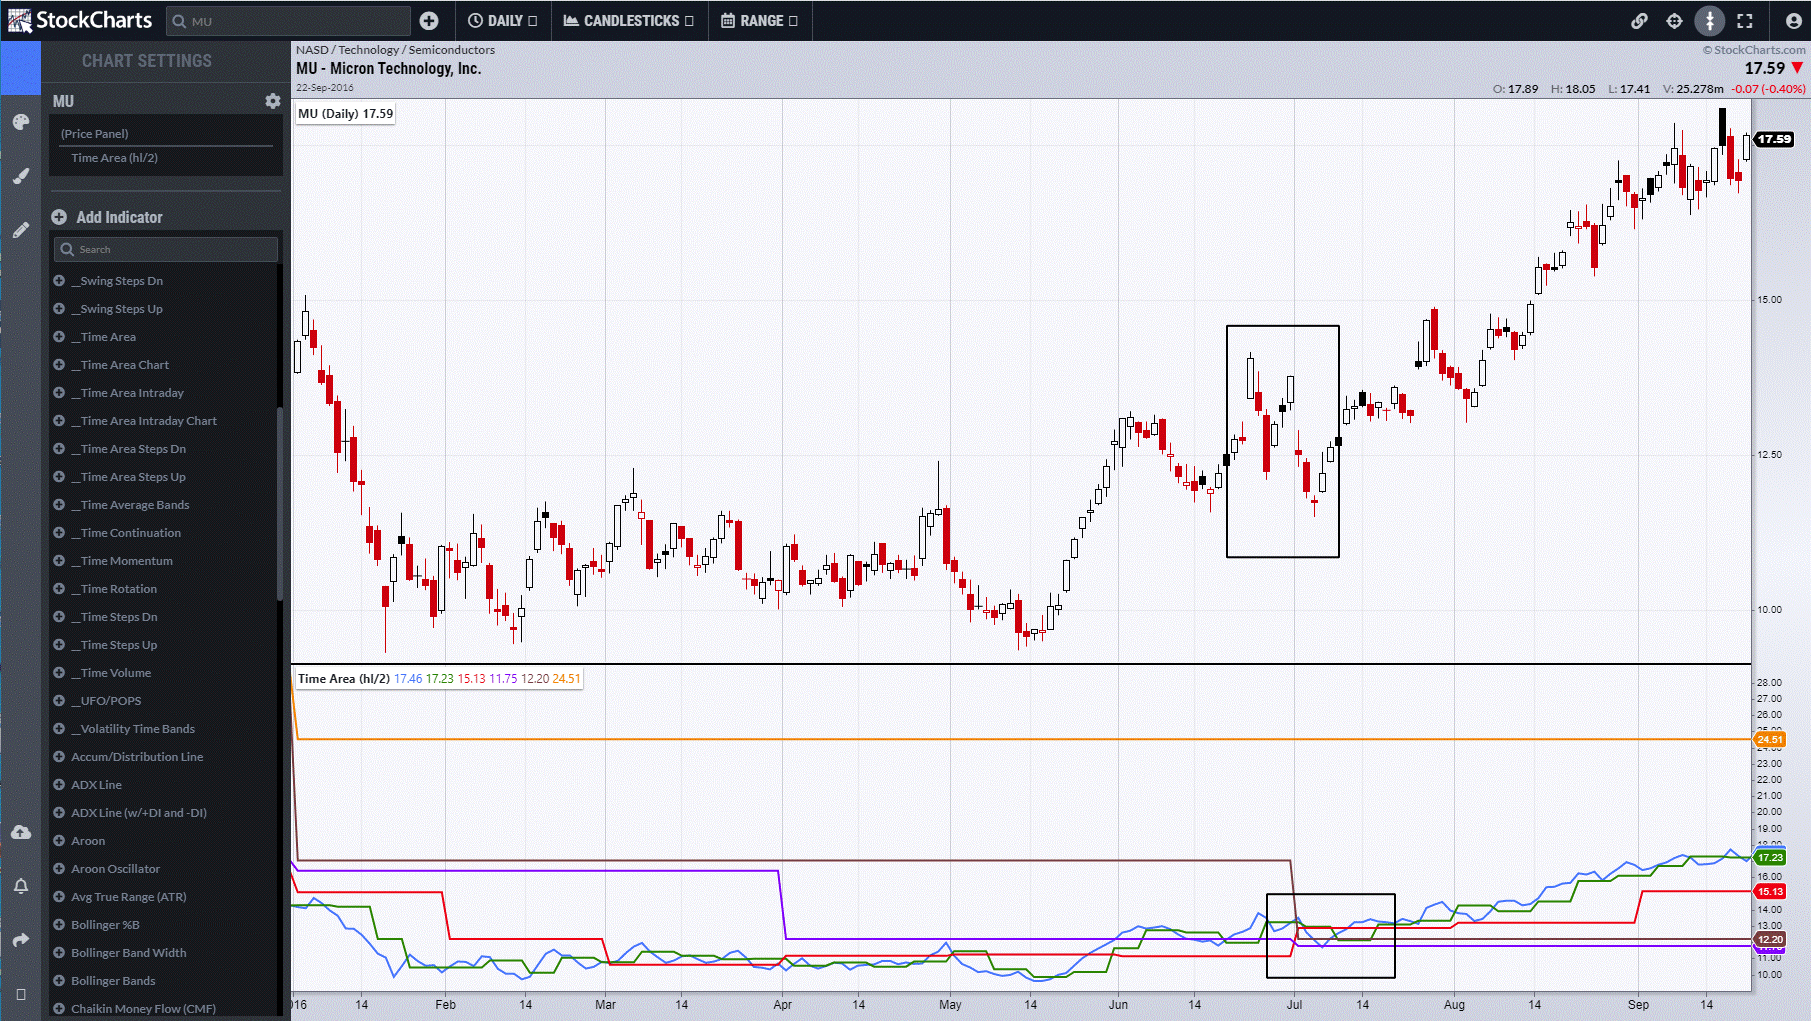Focus the indicator Search field
1811x1021 pixels.
tap(166, 249)
